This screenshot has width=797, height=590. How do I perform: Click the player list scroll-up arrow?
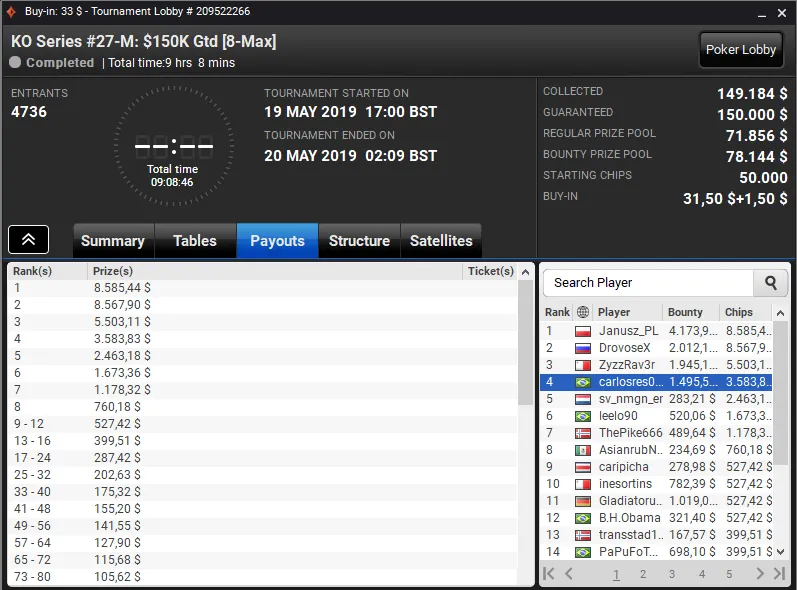[780, 313]
